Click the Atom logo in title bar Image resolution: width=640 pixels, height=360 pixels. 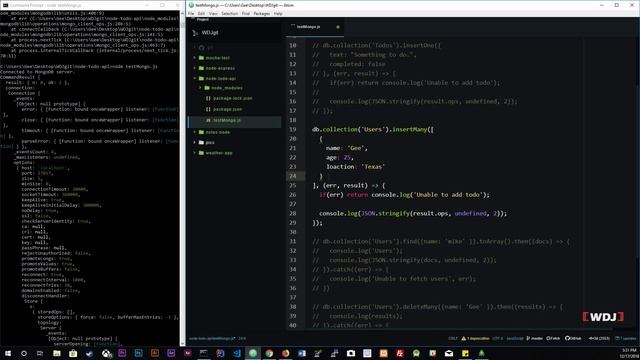(x=191, y=5)
